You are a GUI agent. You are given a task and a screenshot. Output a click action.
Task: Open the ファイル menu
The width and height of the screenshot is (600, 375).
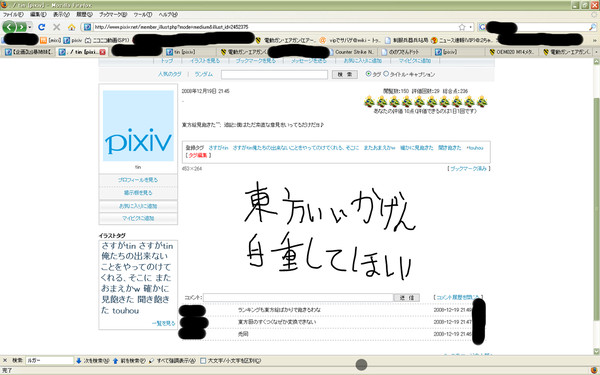tap(13, 15)
